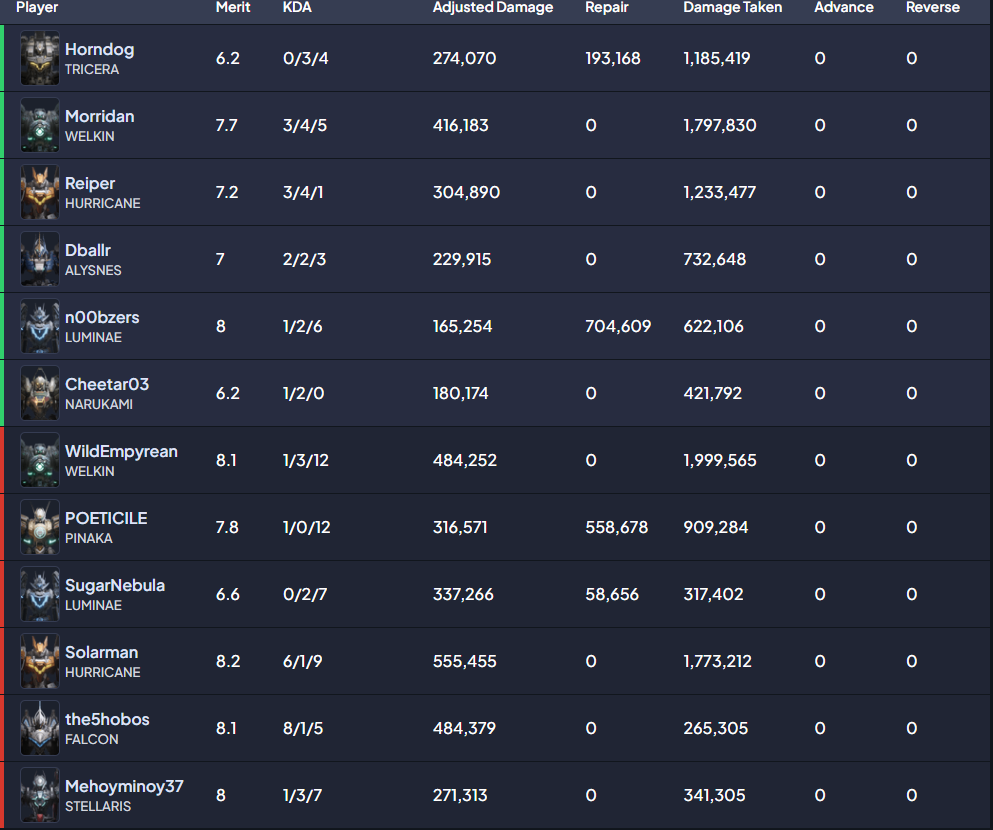The image size is (993, 830).
Task: Select adjusted damage value 555,455
Action: (x=464, y=662)
